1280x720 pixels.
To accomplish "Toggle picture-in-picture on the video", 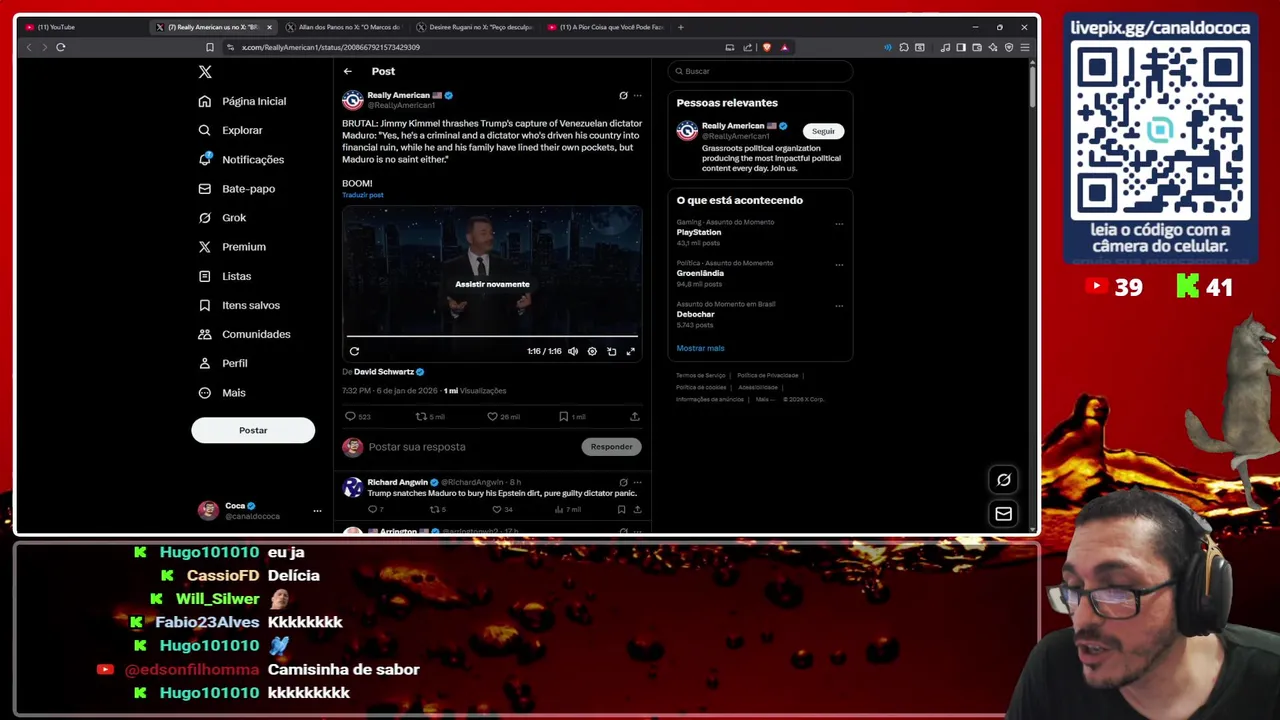I will (611, 351).
